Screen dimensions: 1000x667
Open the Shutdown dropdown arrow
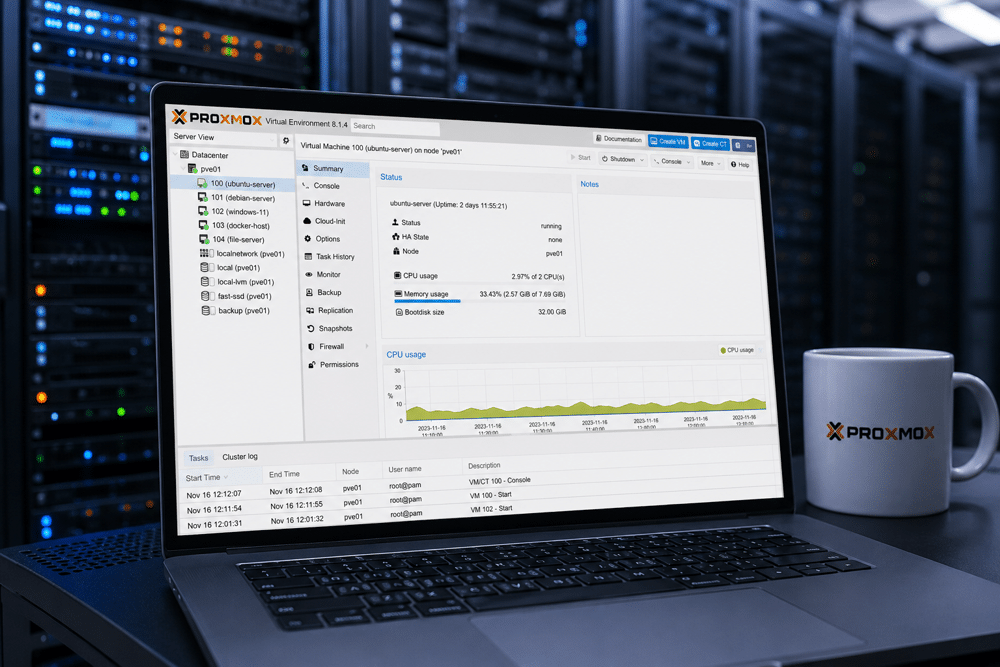pyautogui.click(x=642, y=160)
